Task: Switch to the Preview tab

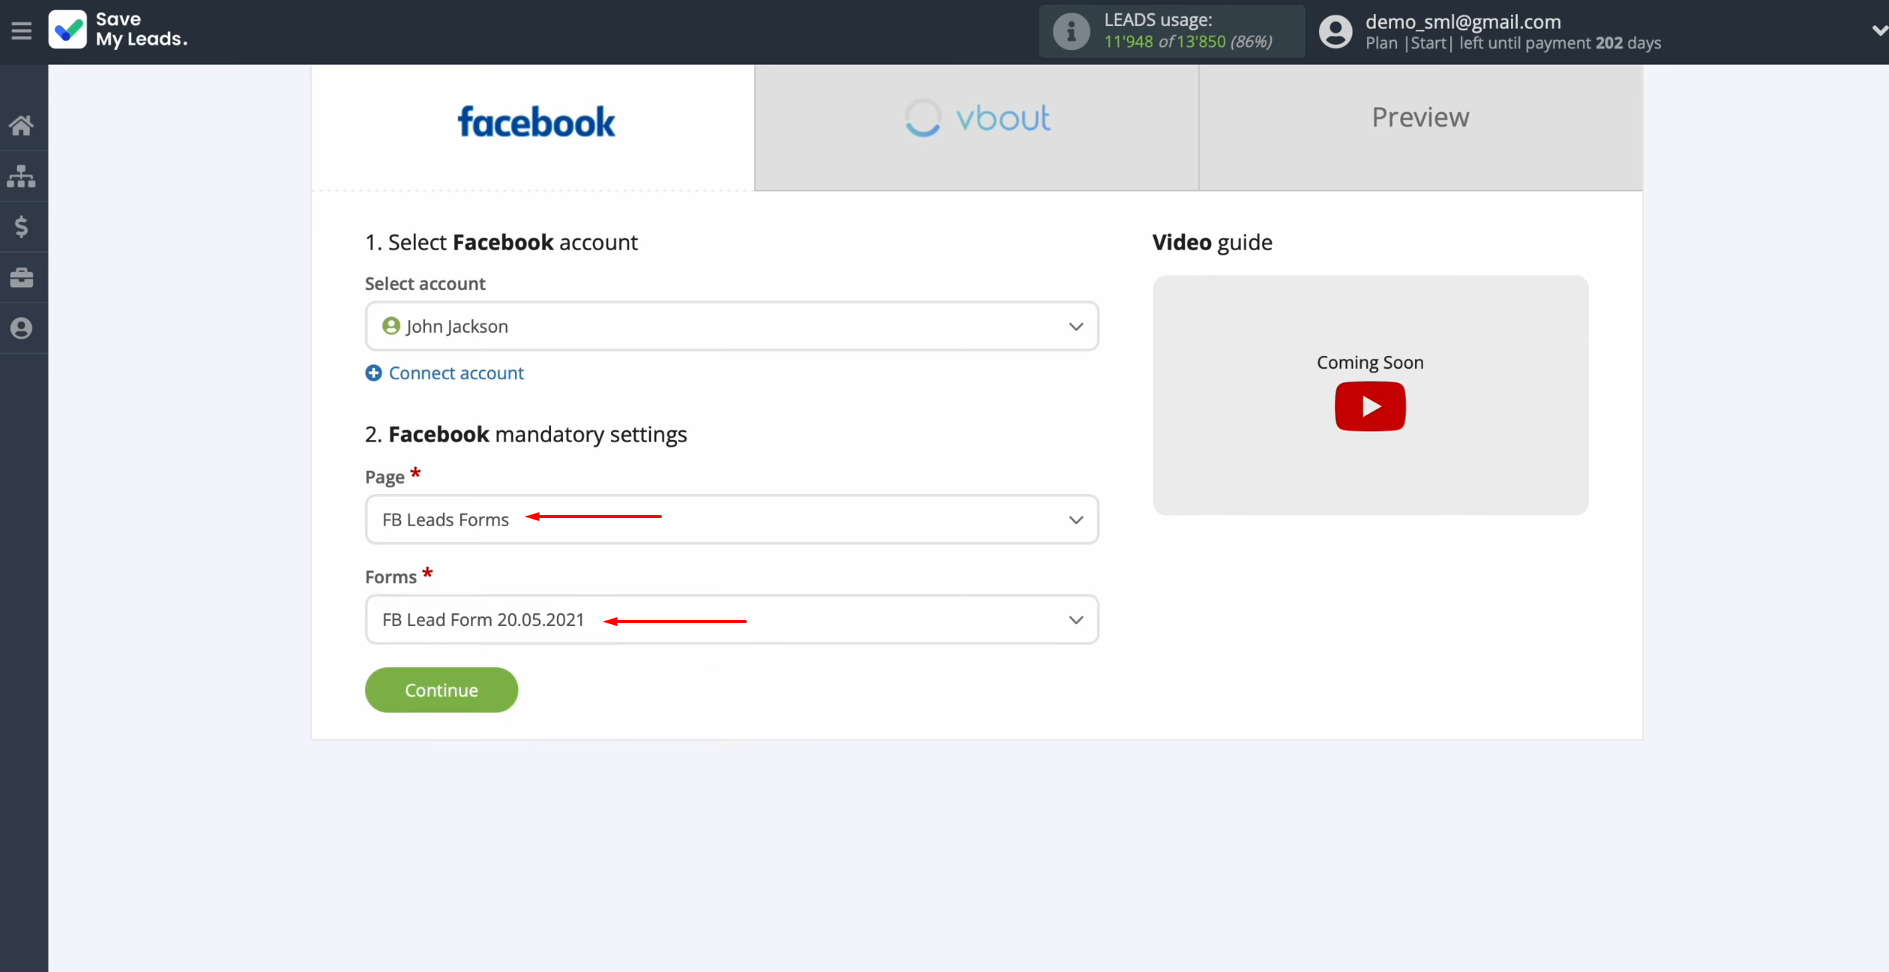Action: tap(1420, 127)
